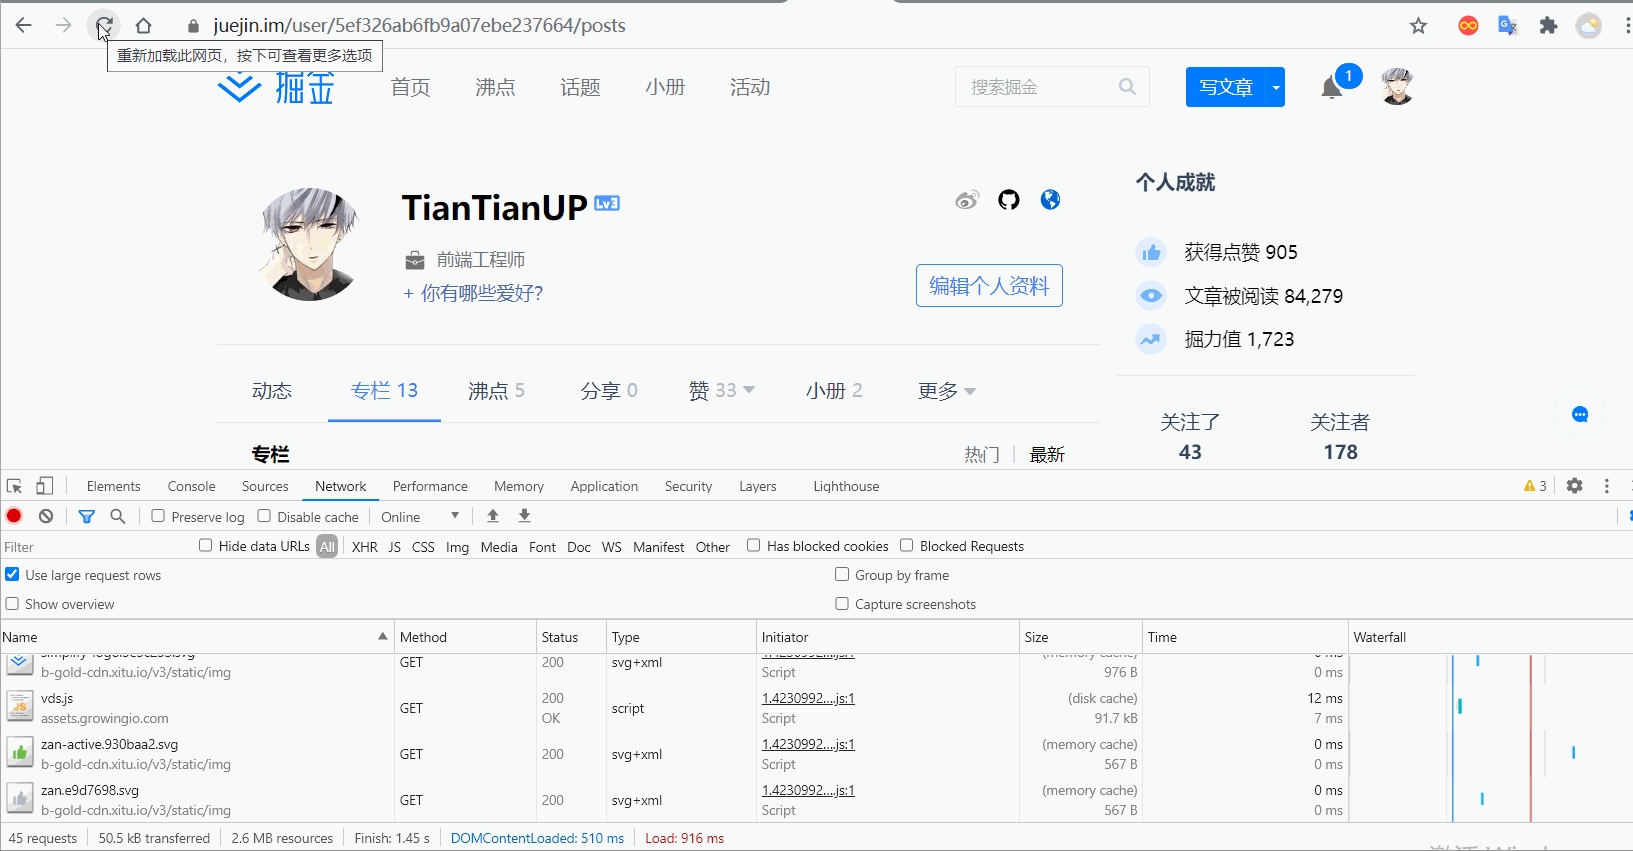This screenshot has height=851, width=1633.
Task: Go to browser home icon
Action: [143, 25]
